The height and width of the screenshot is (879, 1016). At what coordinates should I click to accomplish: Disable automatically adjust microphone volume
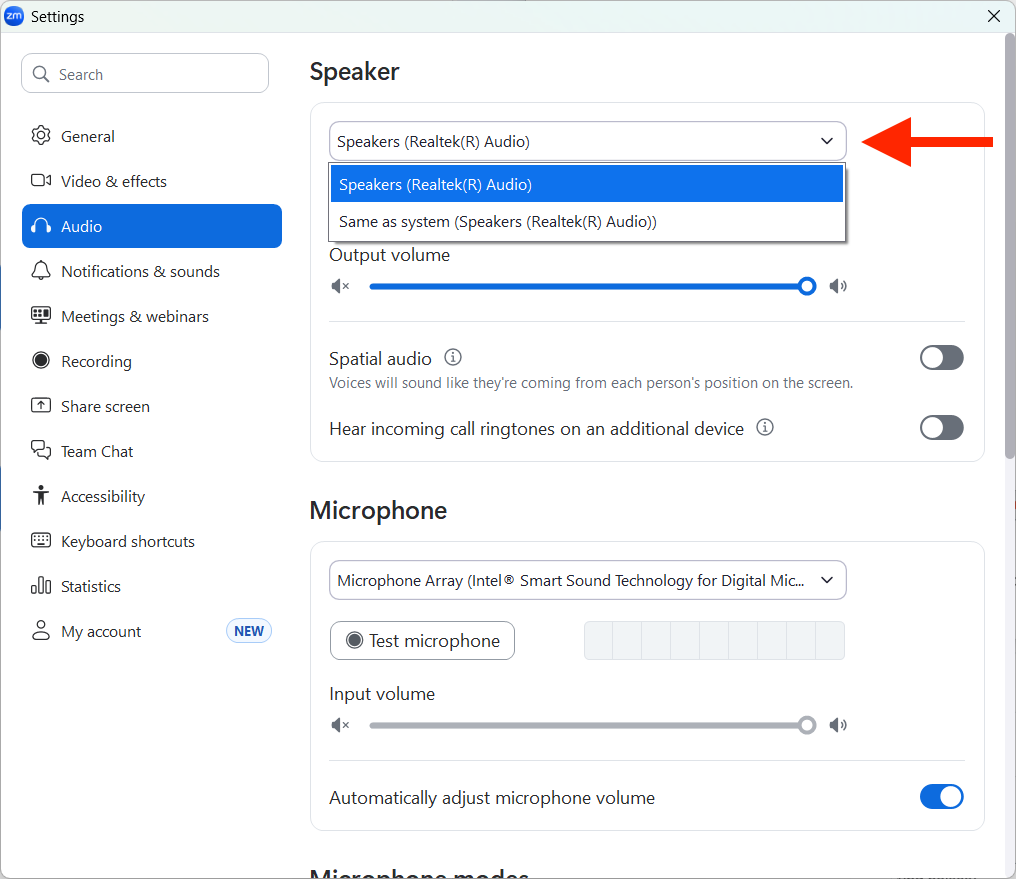941,797
